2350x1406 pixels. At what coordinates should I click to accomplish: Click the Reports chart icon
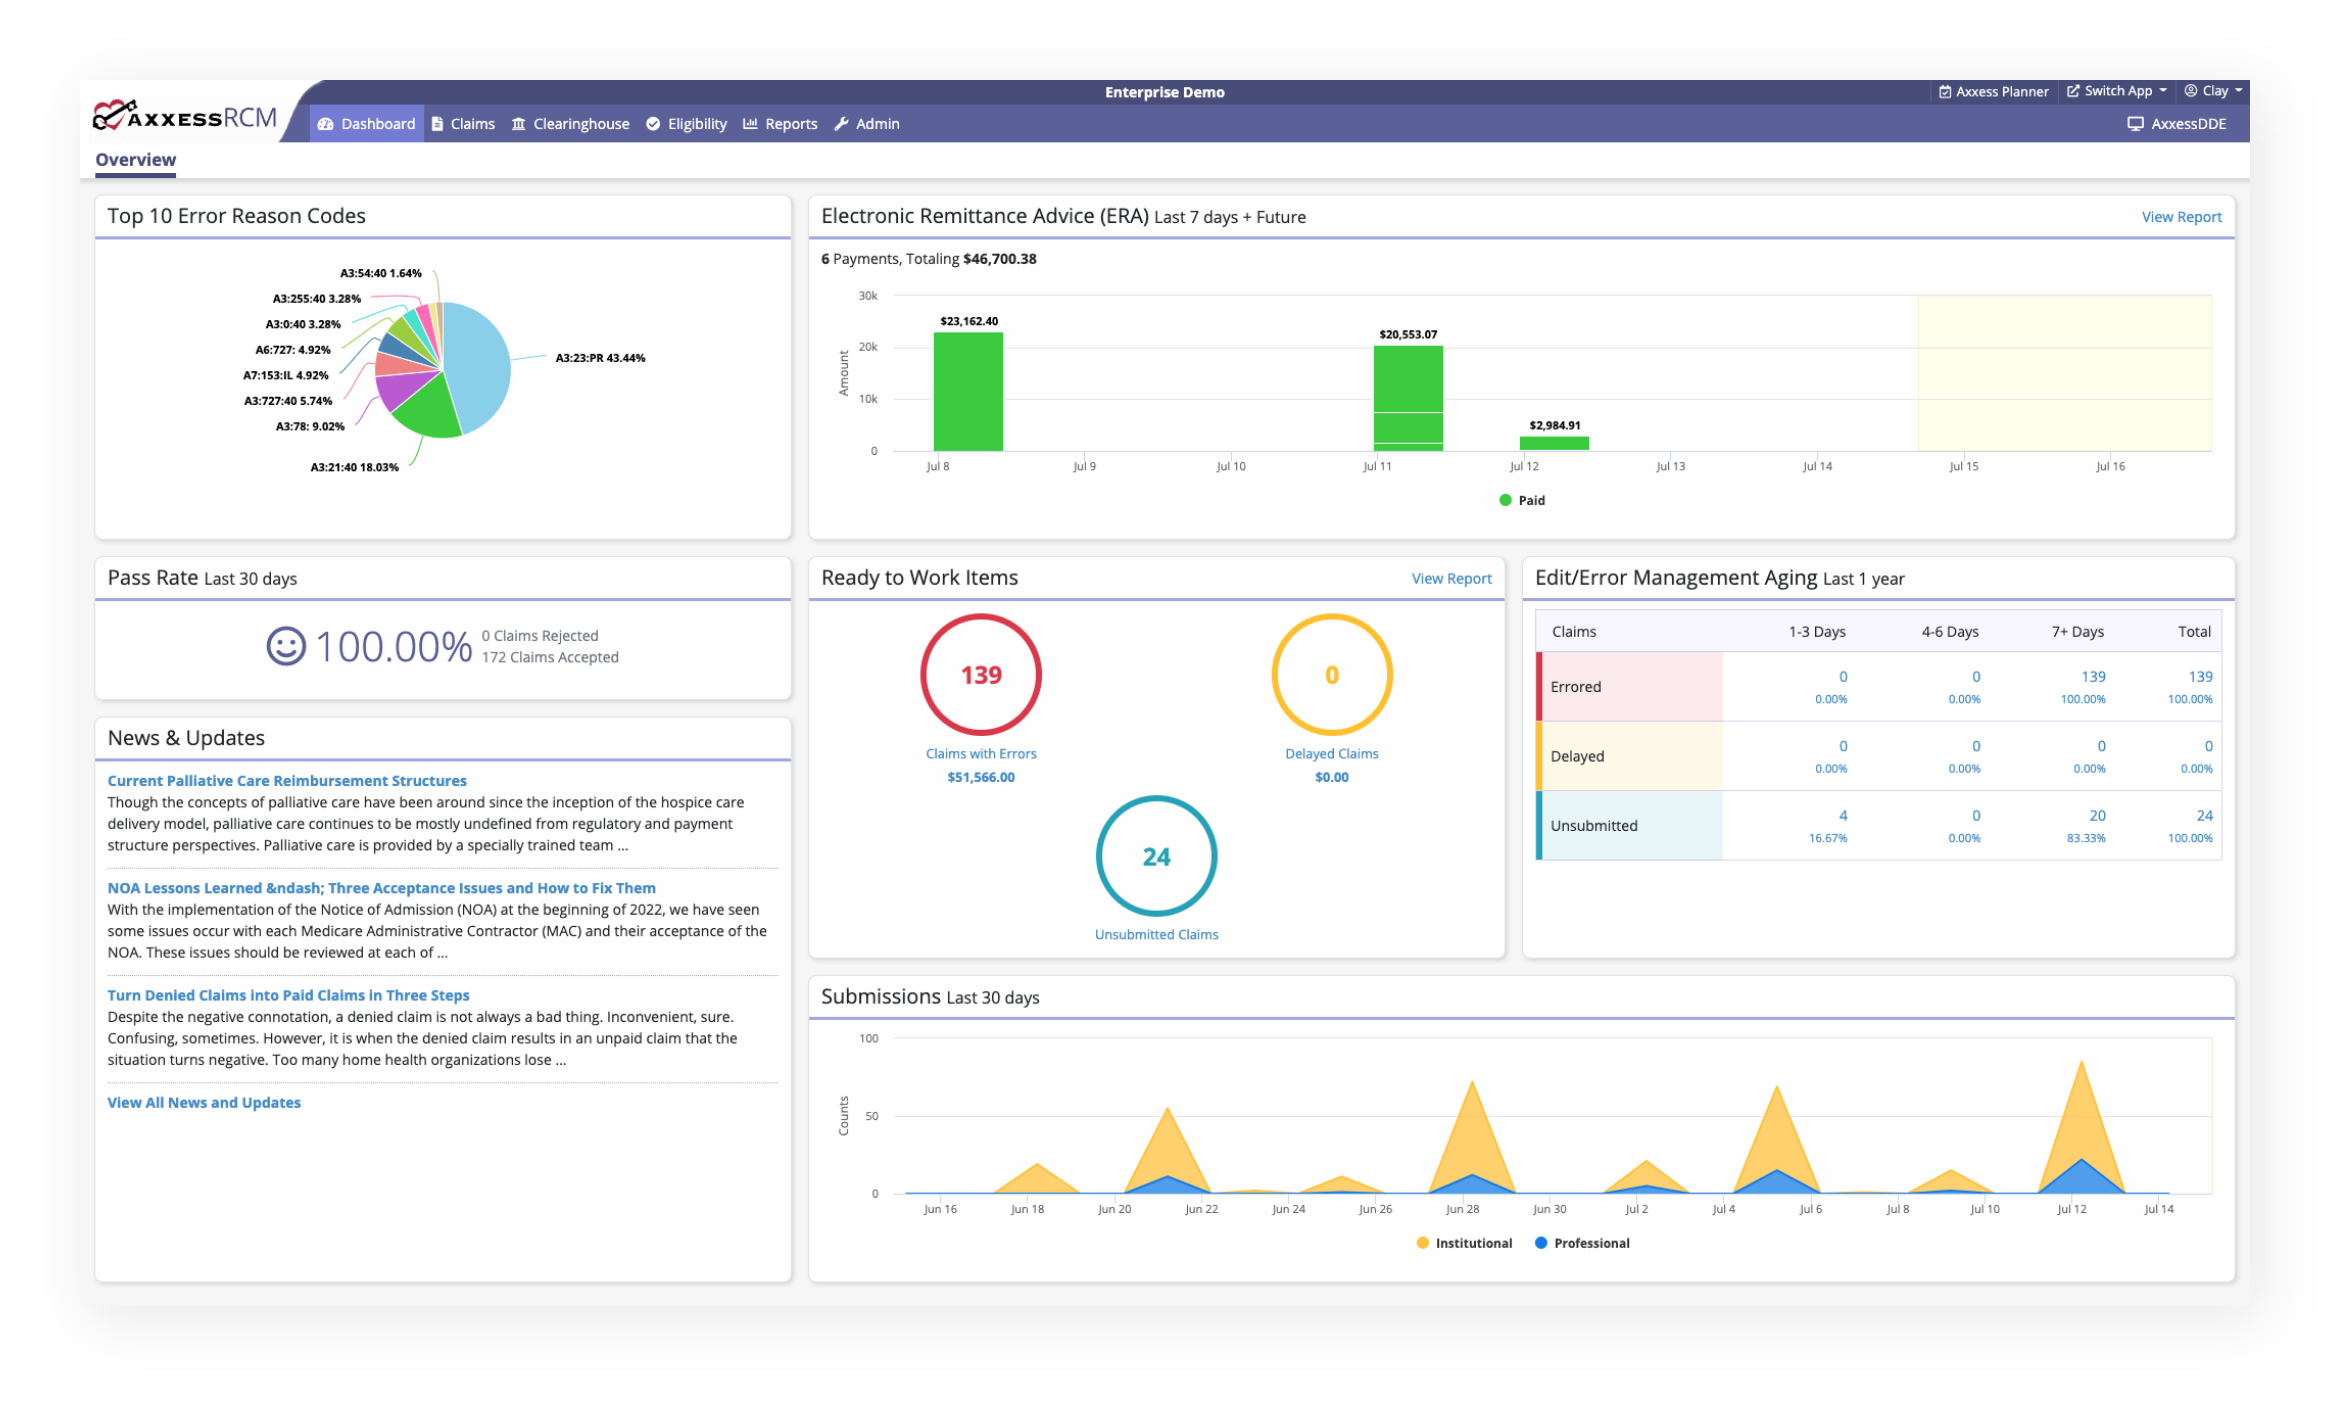(x=750, y=124)
